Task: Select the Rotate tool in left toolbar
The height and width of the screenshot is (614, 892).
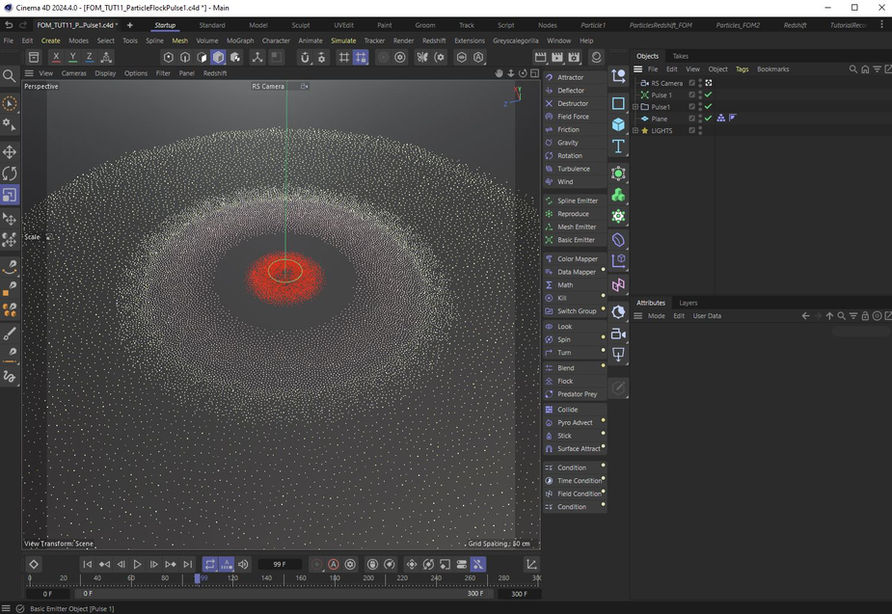Action: coord(10,173)
